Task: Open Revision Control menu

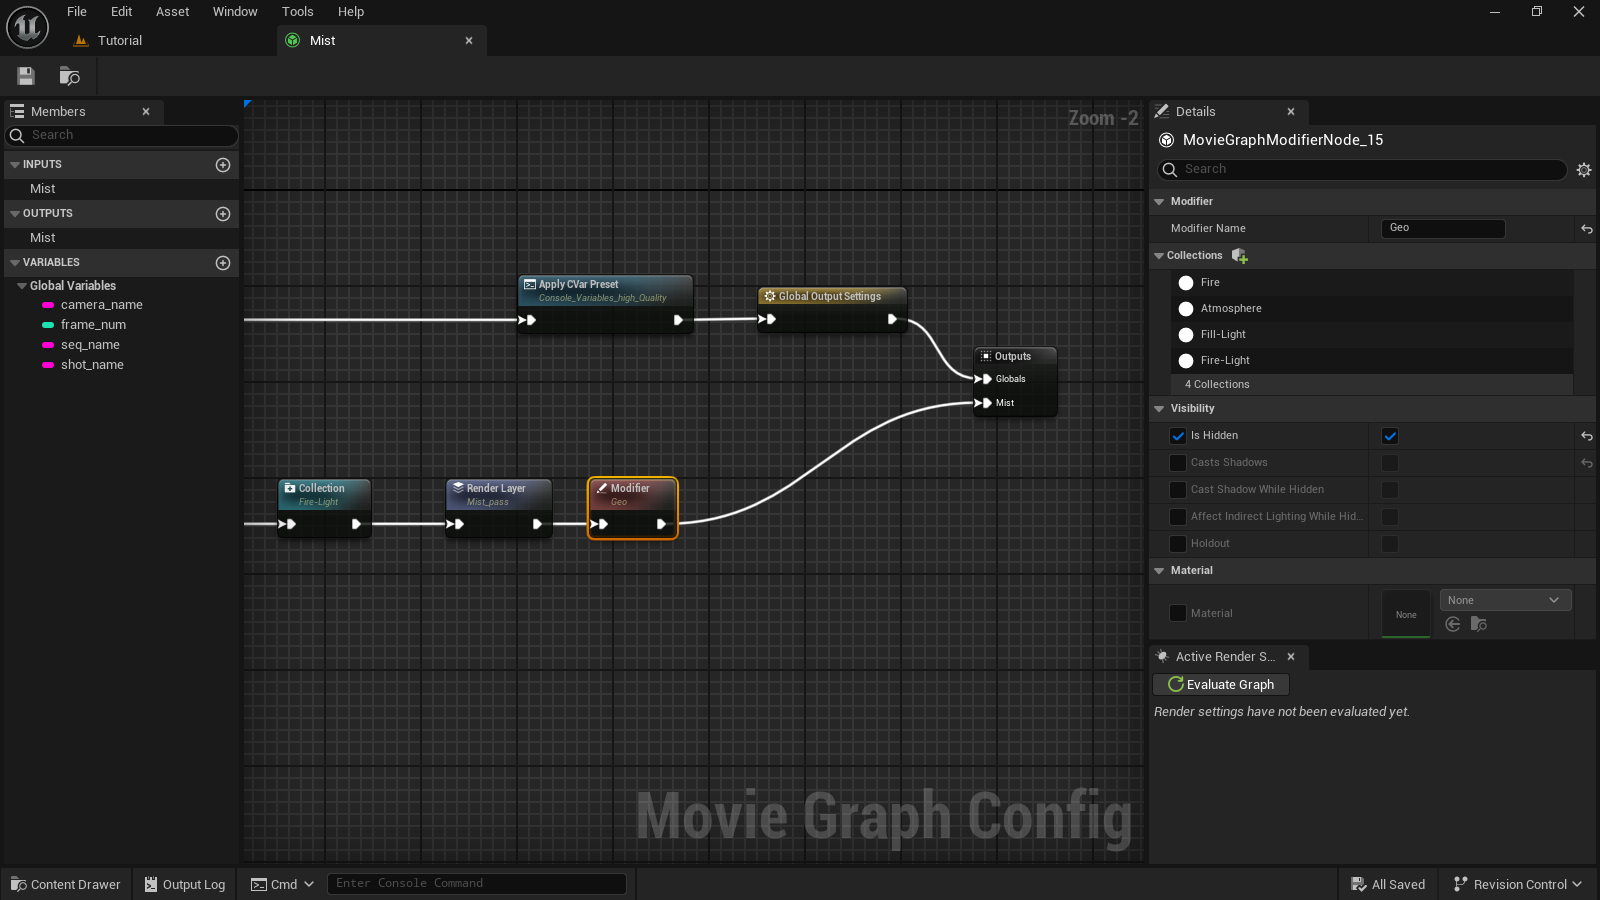Action: coord(1518,885)
